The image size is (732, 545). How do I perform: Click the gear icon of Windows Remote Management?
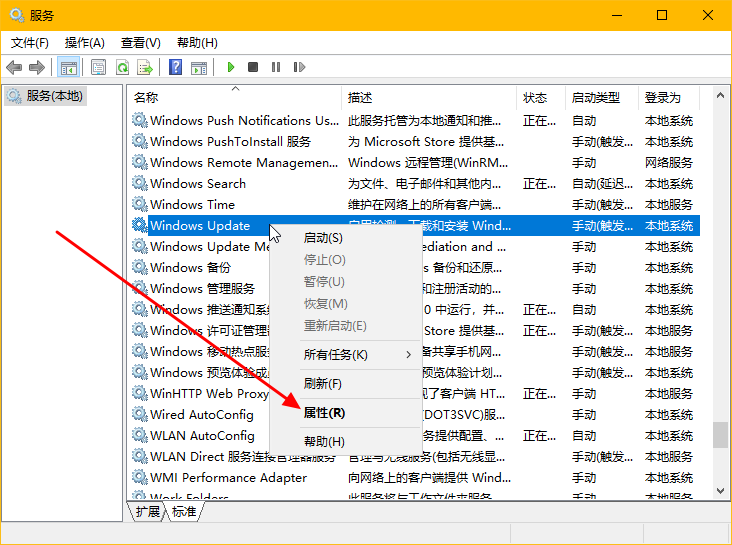point(139,162)
